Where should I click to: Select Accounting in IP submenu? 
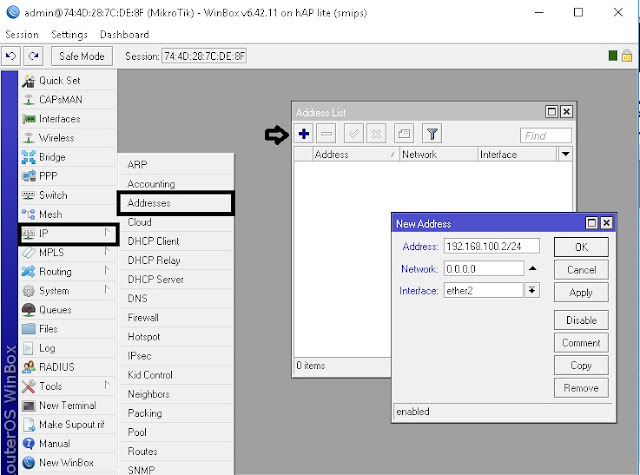coord(176,184)
